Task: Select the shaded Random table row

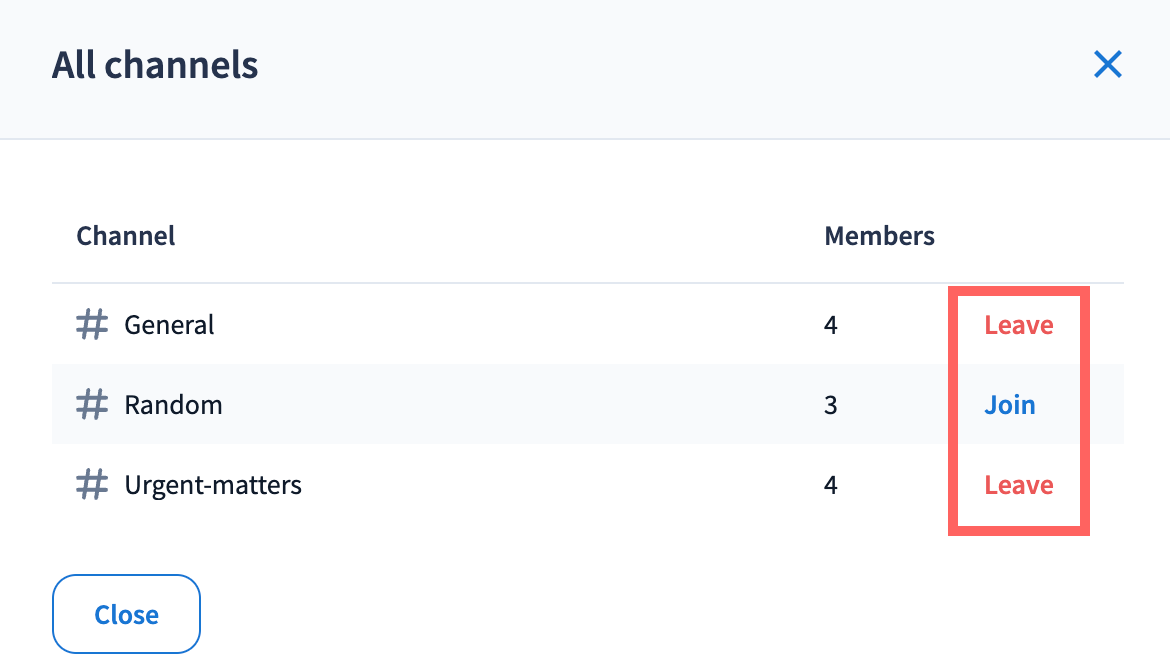Action: point(500,405)
